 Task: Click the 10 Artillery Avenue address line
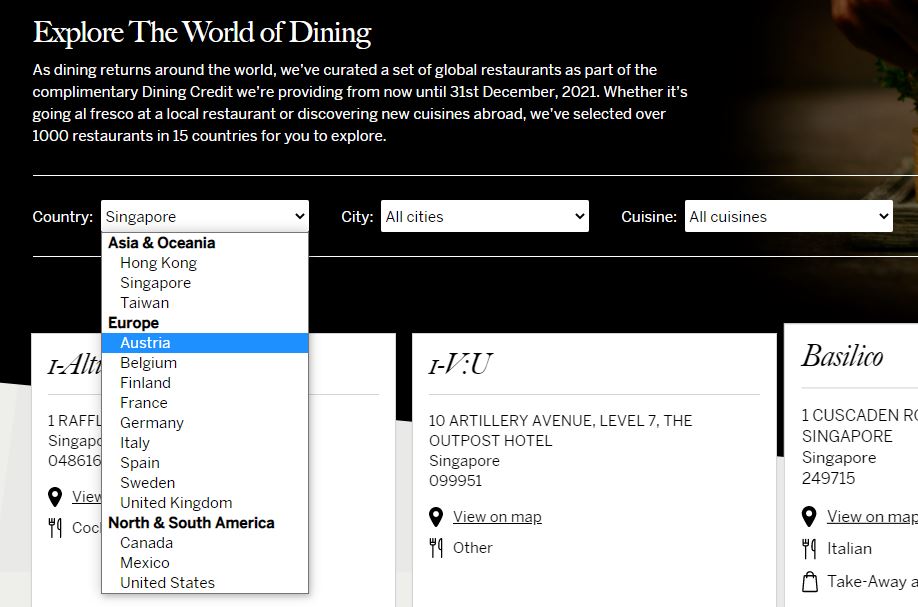[x=560, y=421]
